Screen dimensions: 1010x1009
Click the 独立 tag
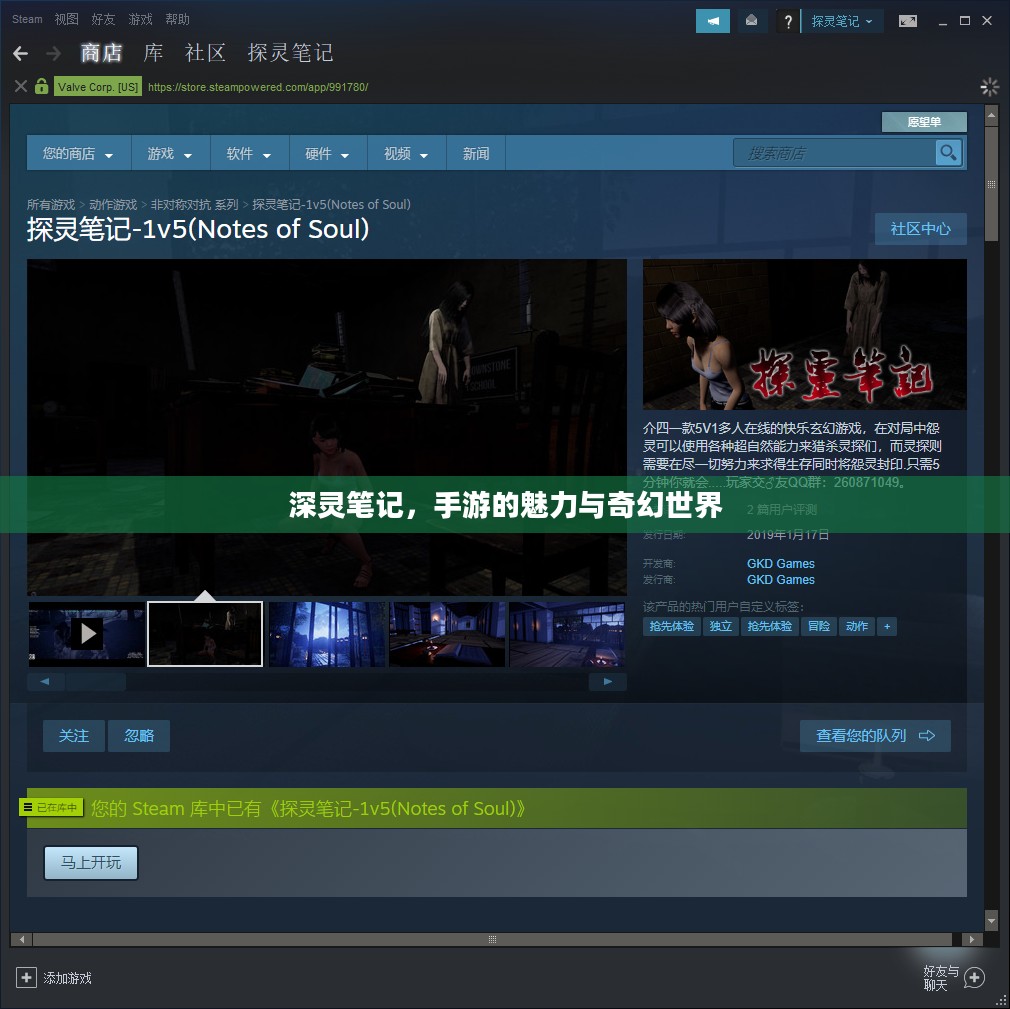(721, 626)
